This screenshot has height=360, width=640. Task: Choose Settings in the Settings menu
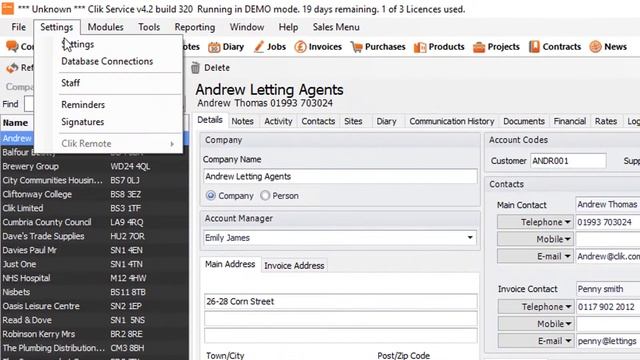[78, 44]
